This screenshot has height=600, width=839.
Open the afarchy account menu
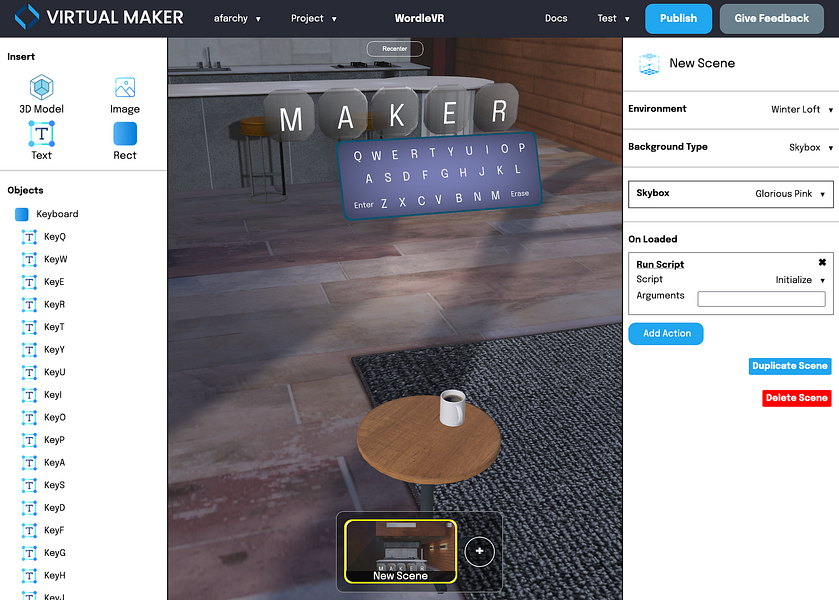236,18
